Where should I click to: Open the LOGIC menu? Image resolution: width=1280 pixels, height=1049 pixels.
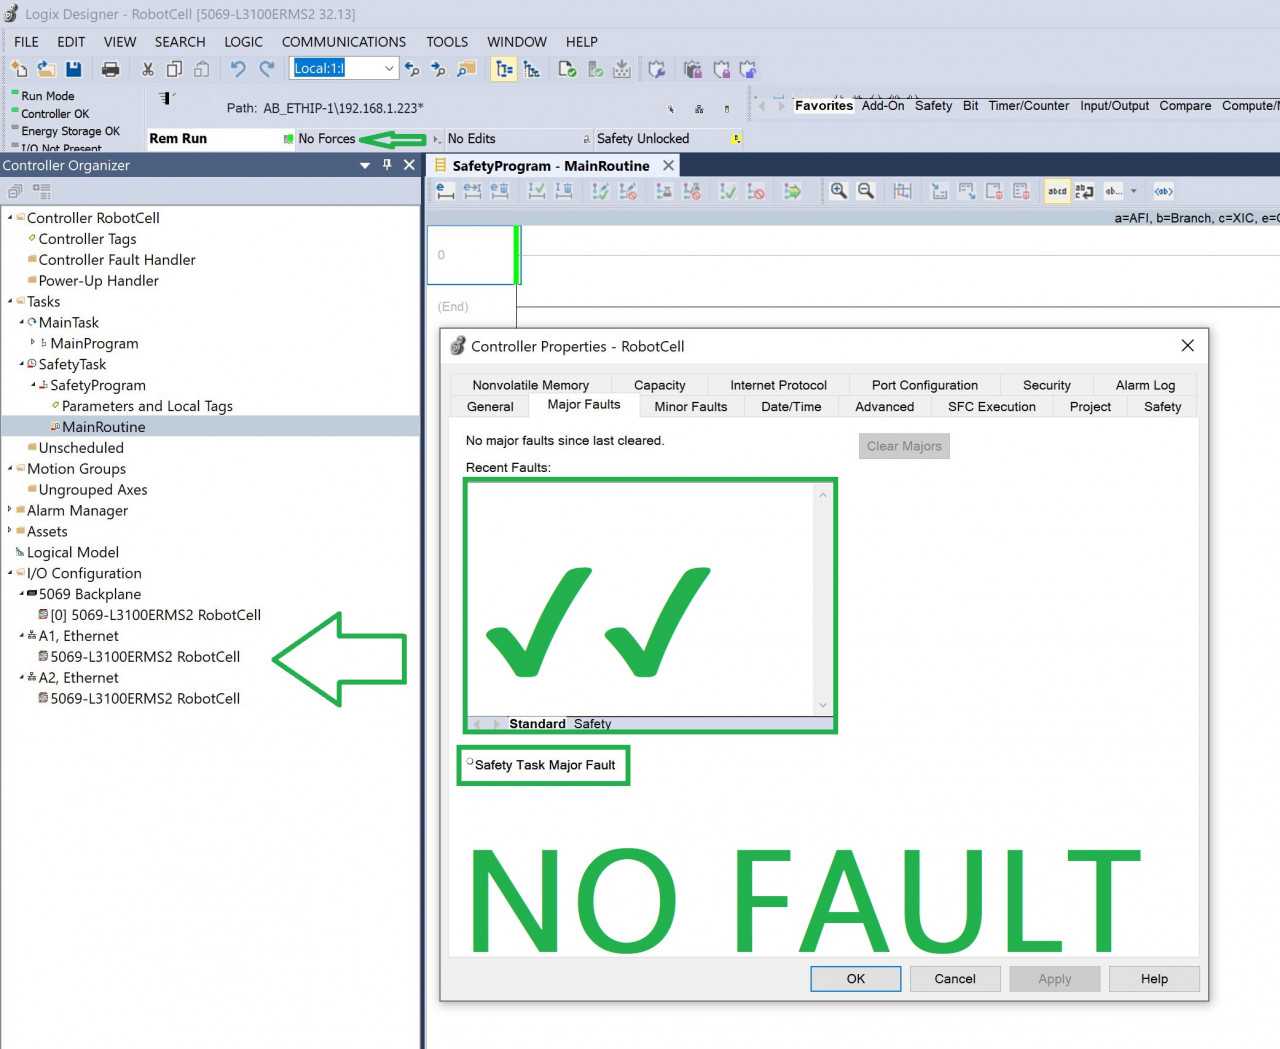point(243,42)
